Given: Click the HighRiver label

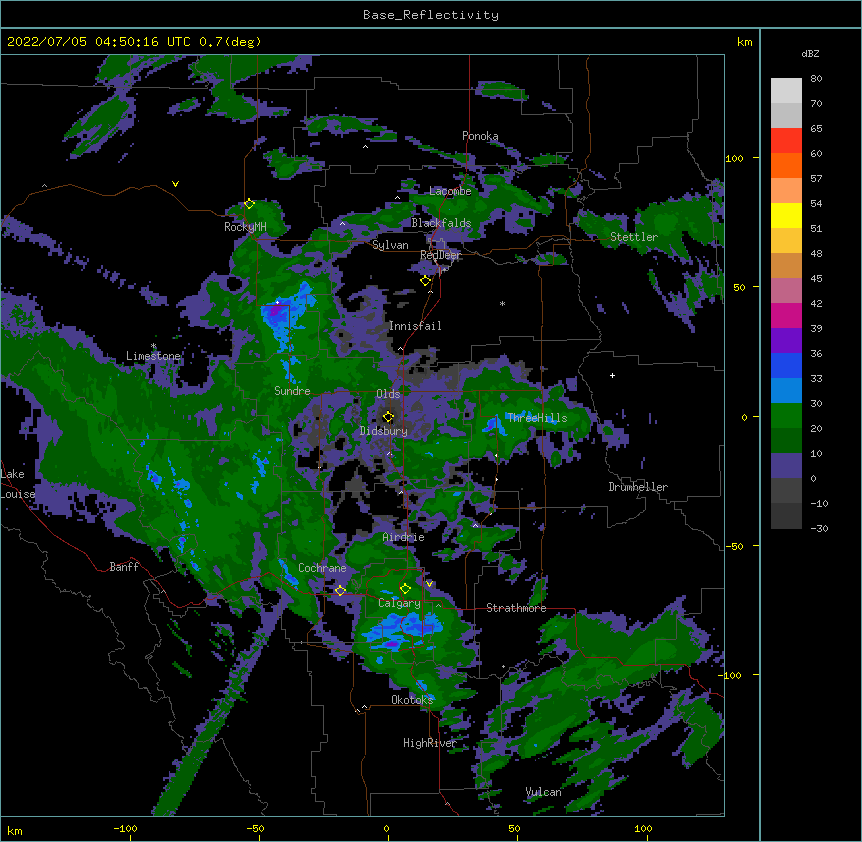Looking at the screenshot, I should pyautogui.click(x=430, y=743).
